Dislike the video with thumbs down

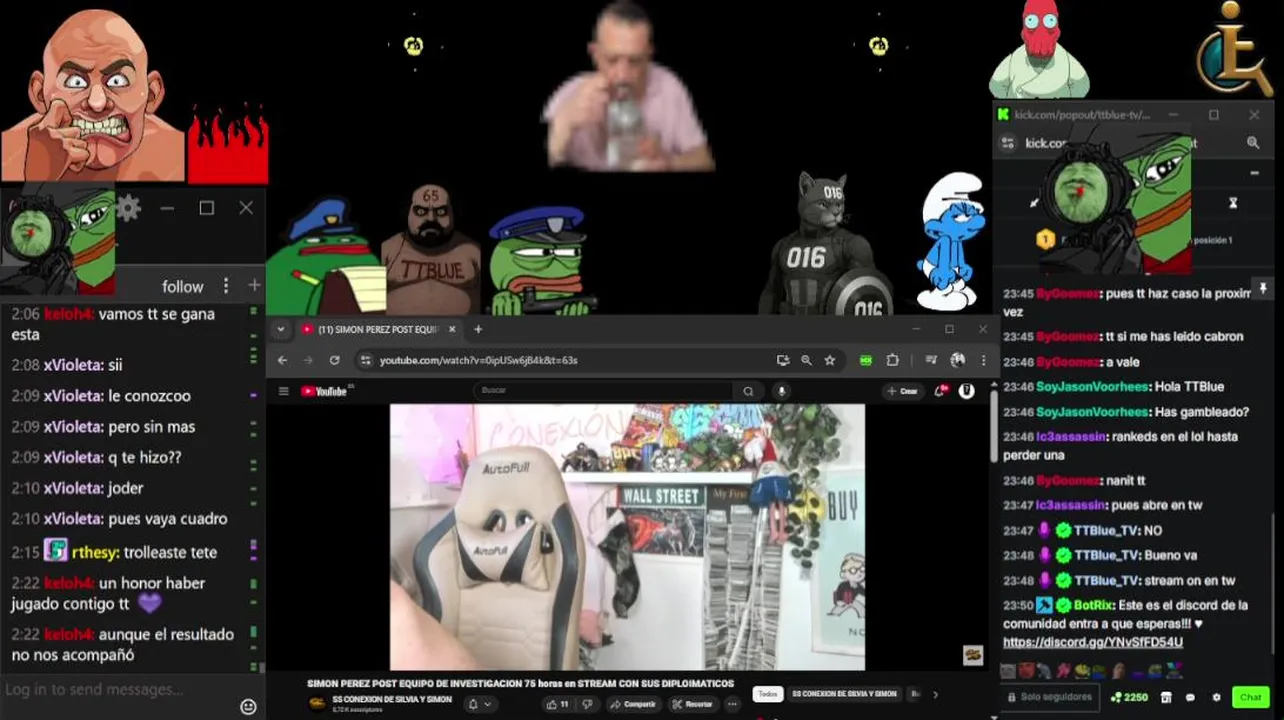point(588,704)
